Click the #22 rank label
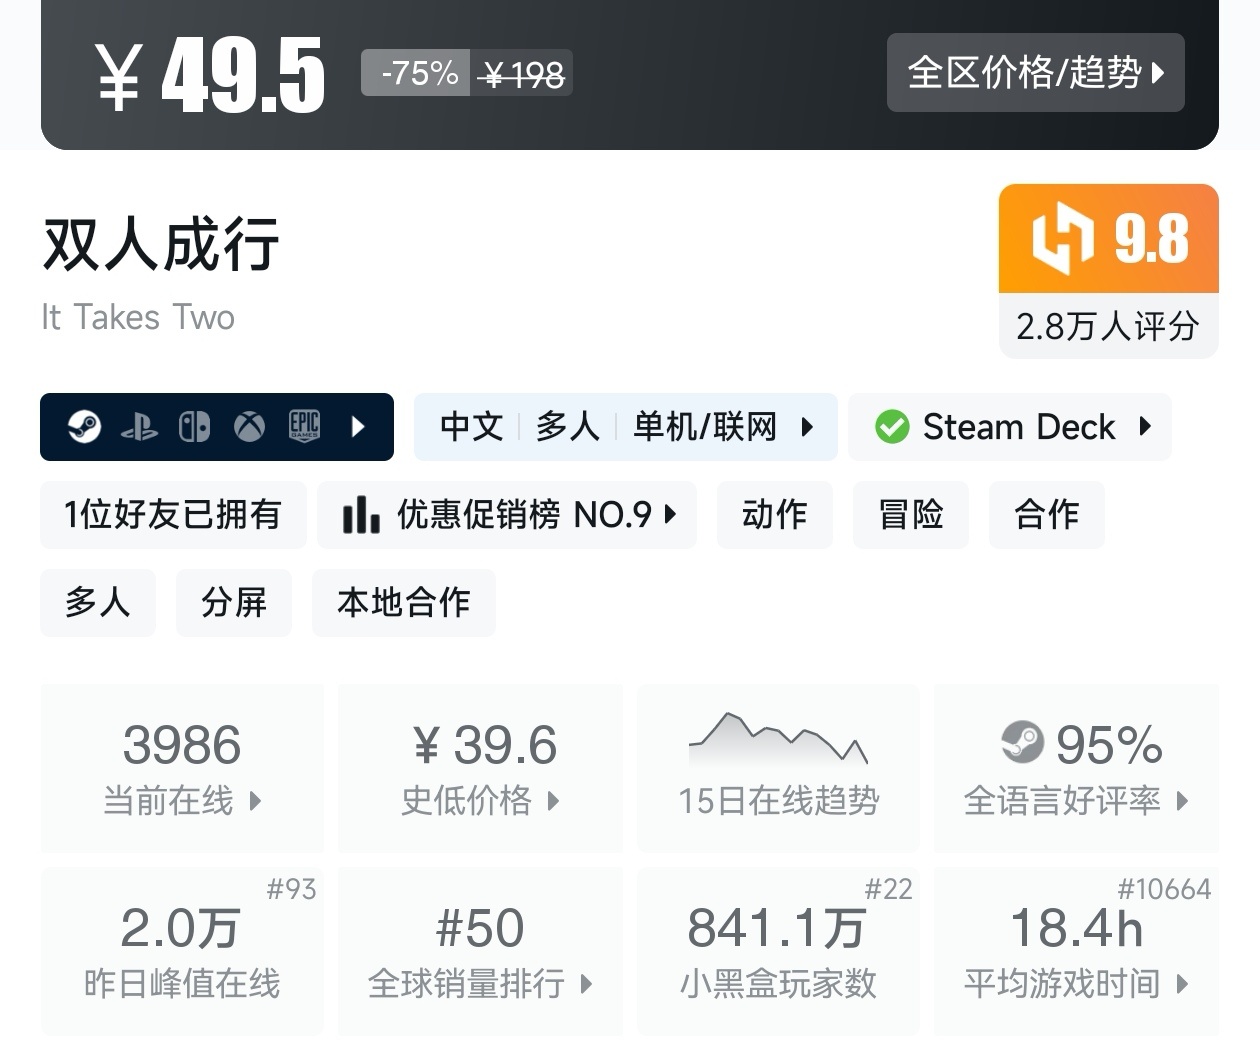1260x1051 pixels. pos(888,888)
